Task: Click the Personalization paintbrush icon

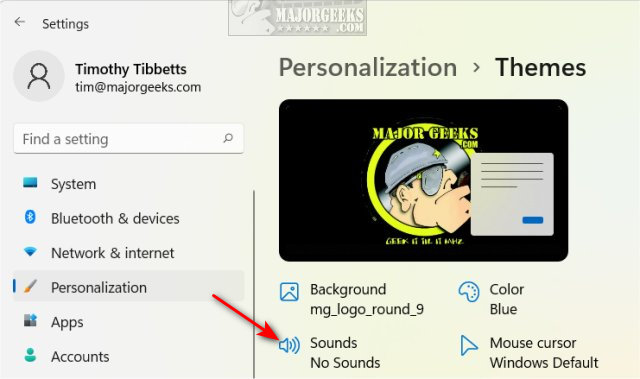Action: click(31, 286)
